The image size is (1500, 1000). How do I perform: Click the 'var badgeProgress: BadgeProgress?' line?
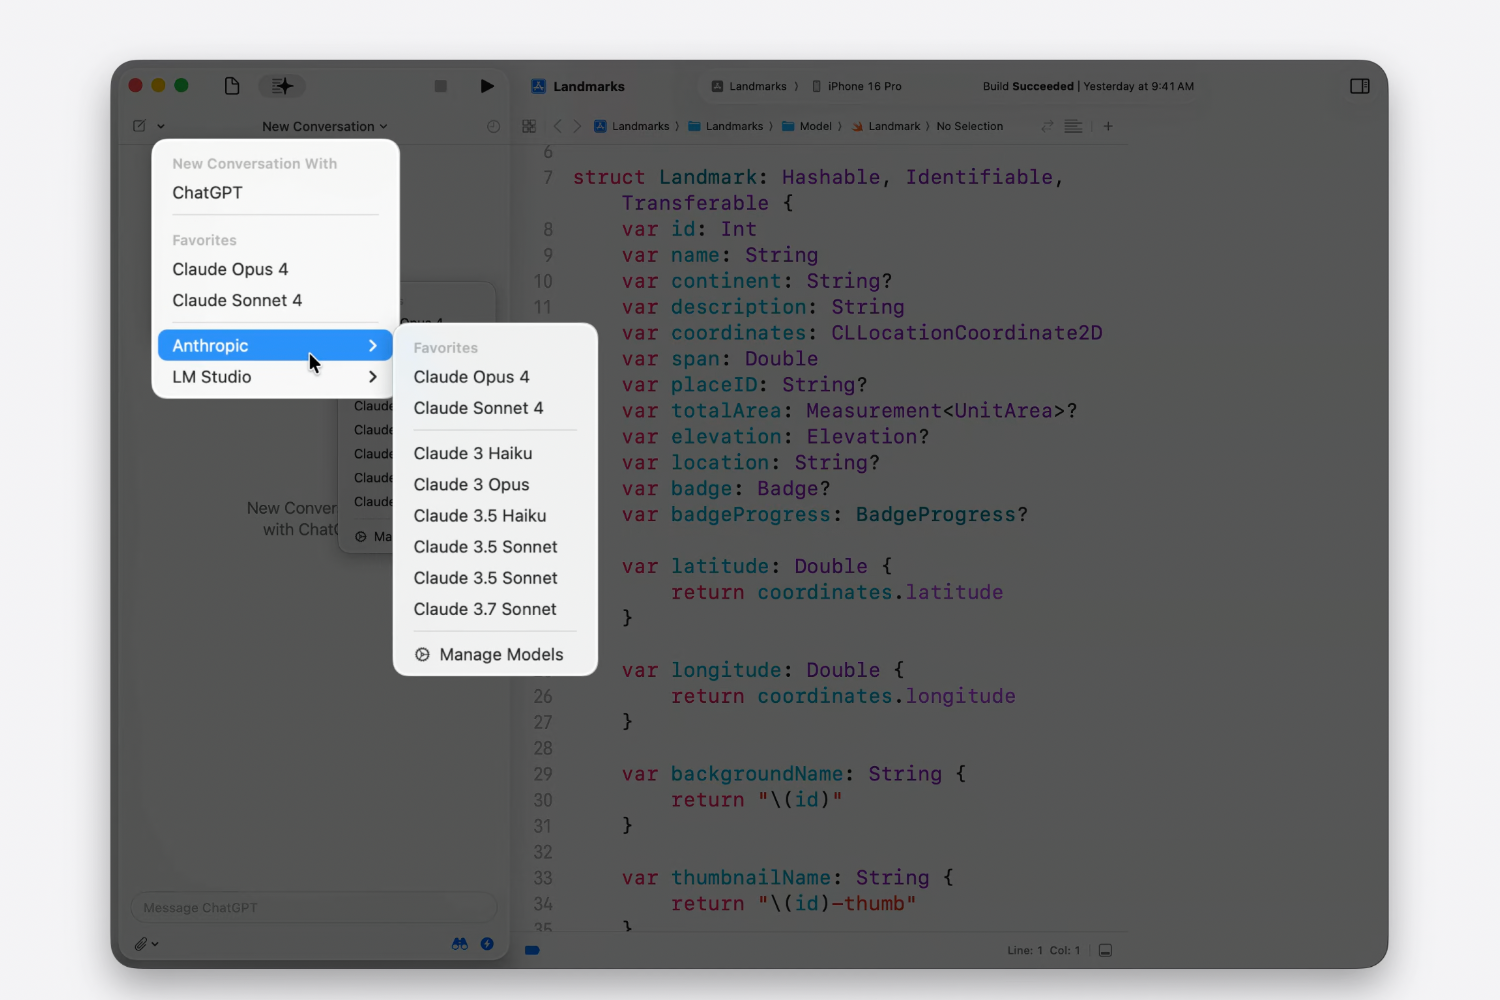click(x=825, y=515)
